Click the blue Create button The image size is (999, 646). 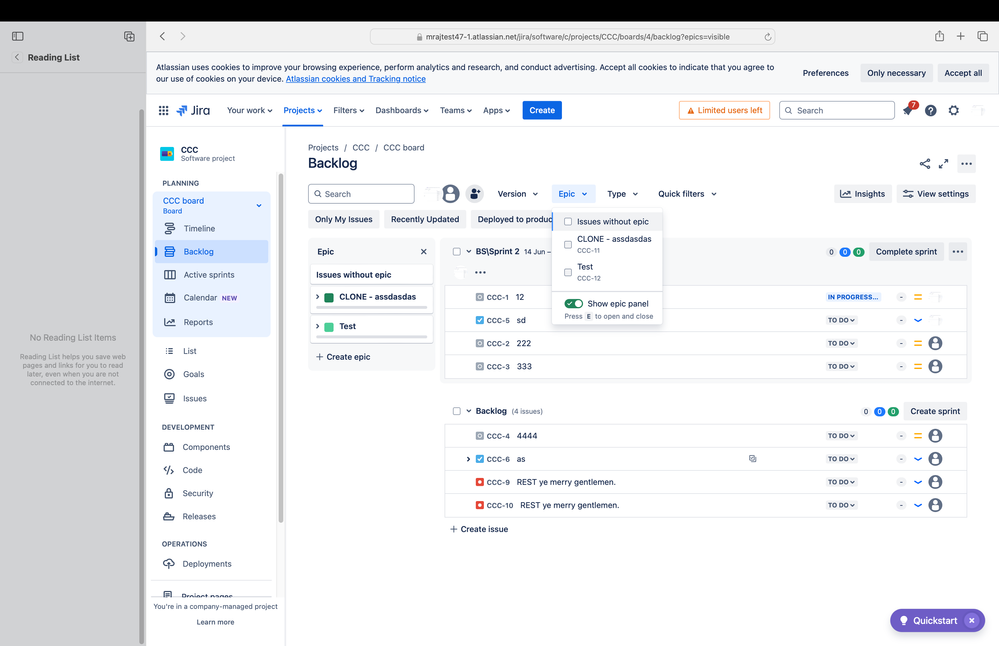click(542, 110)
